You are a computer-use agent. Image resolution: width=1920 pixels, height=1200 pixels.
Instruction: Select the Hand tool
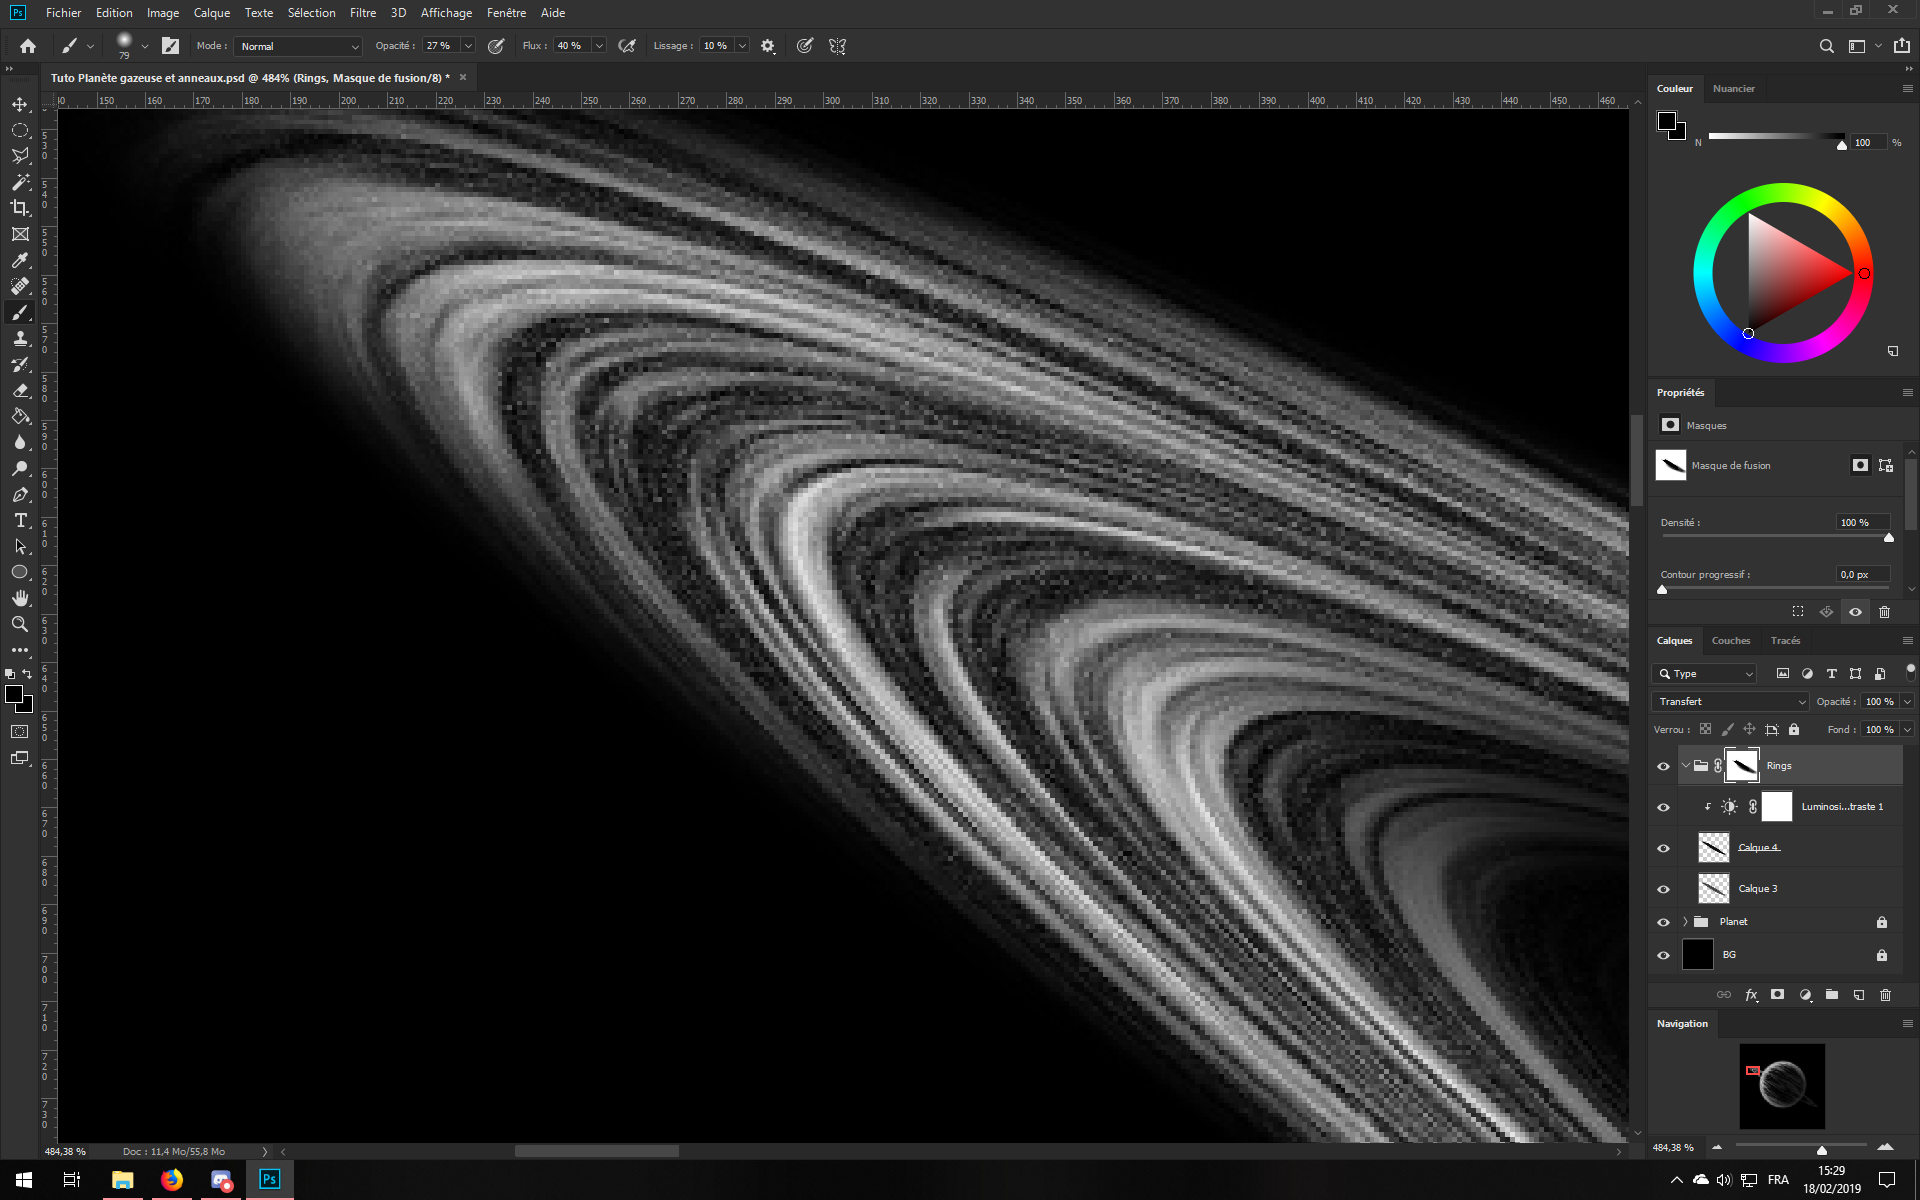20,598
